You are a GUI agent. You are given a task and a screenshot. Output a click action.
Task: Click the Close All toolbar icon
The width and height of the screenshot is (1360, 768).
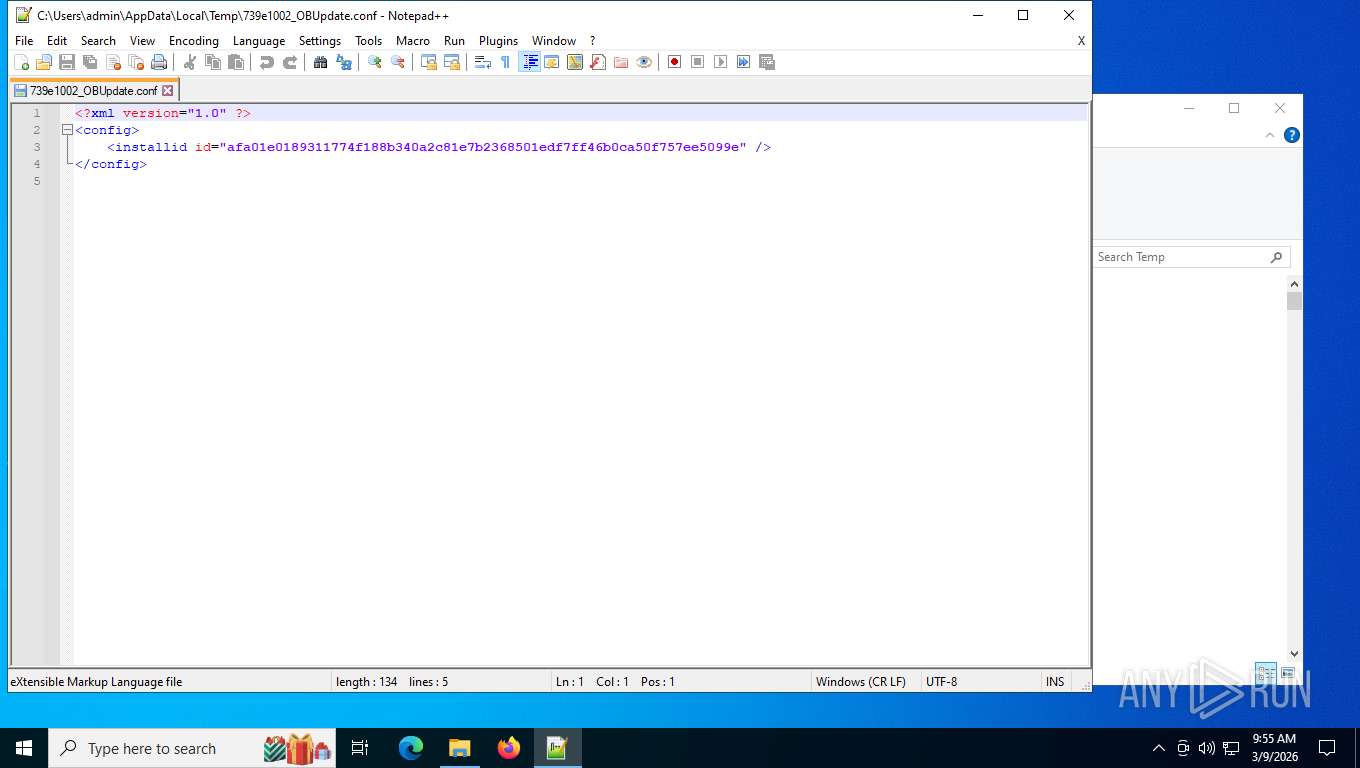point(136,62)
